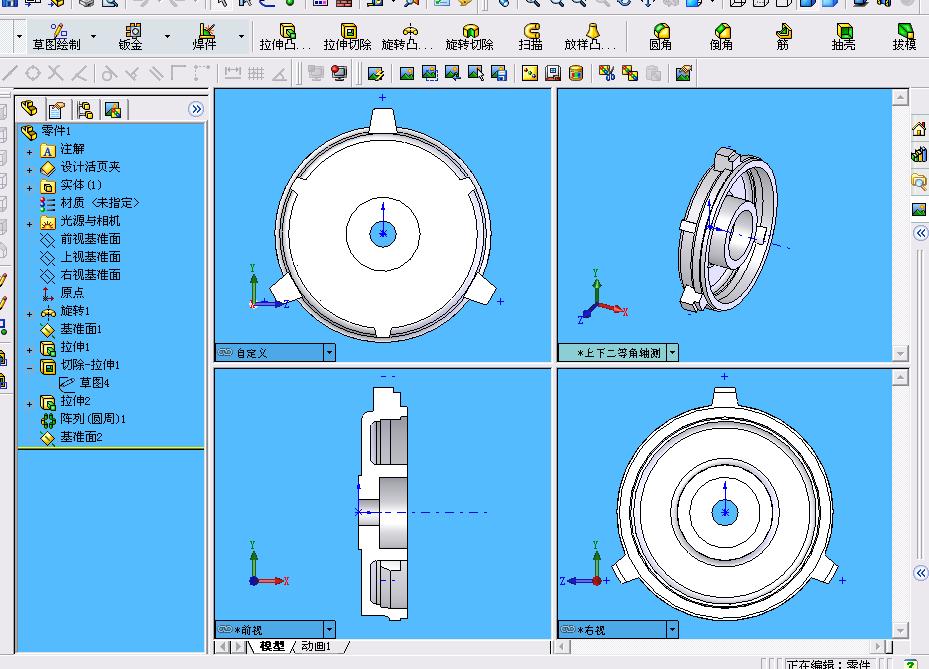
Task: Click scroll-up arrow of top-right viewport
Action: coord(900,97)
